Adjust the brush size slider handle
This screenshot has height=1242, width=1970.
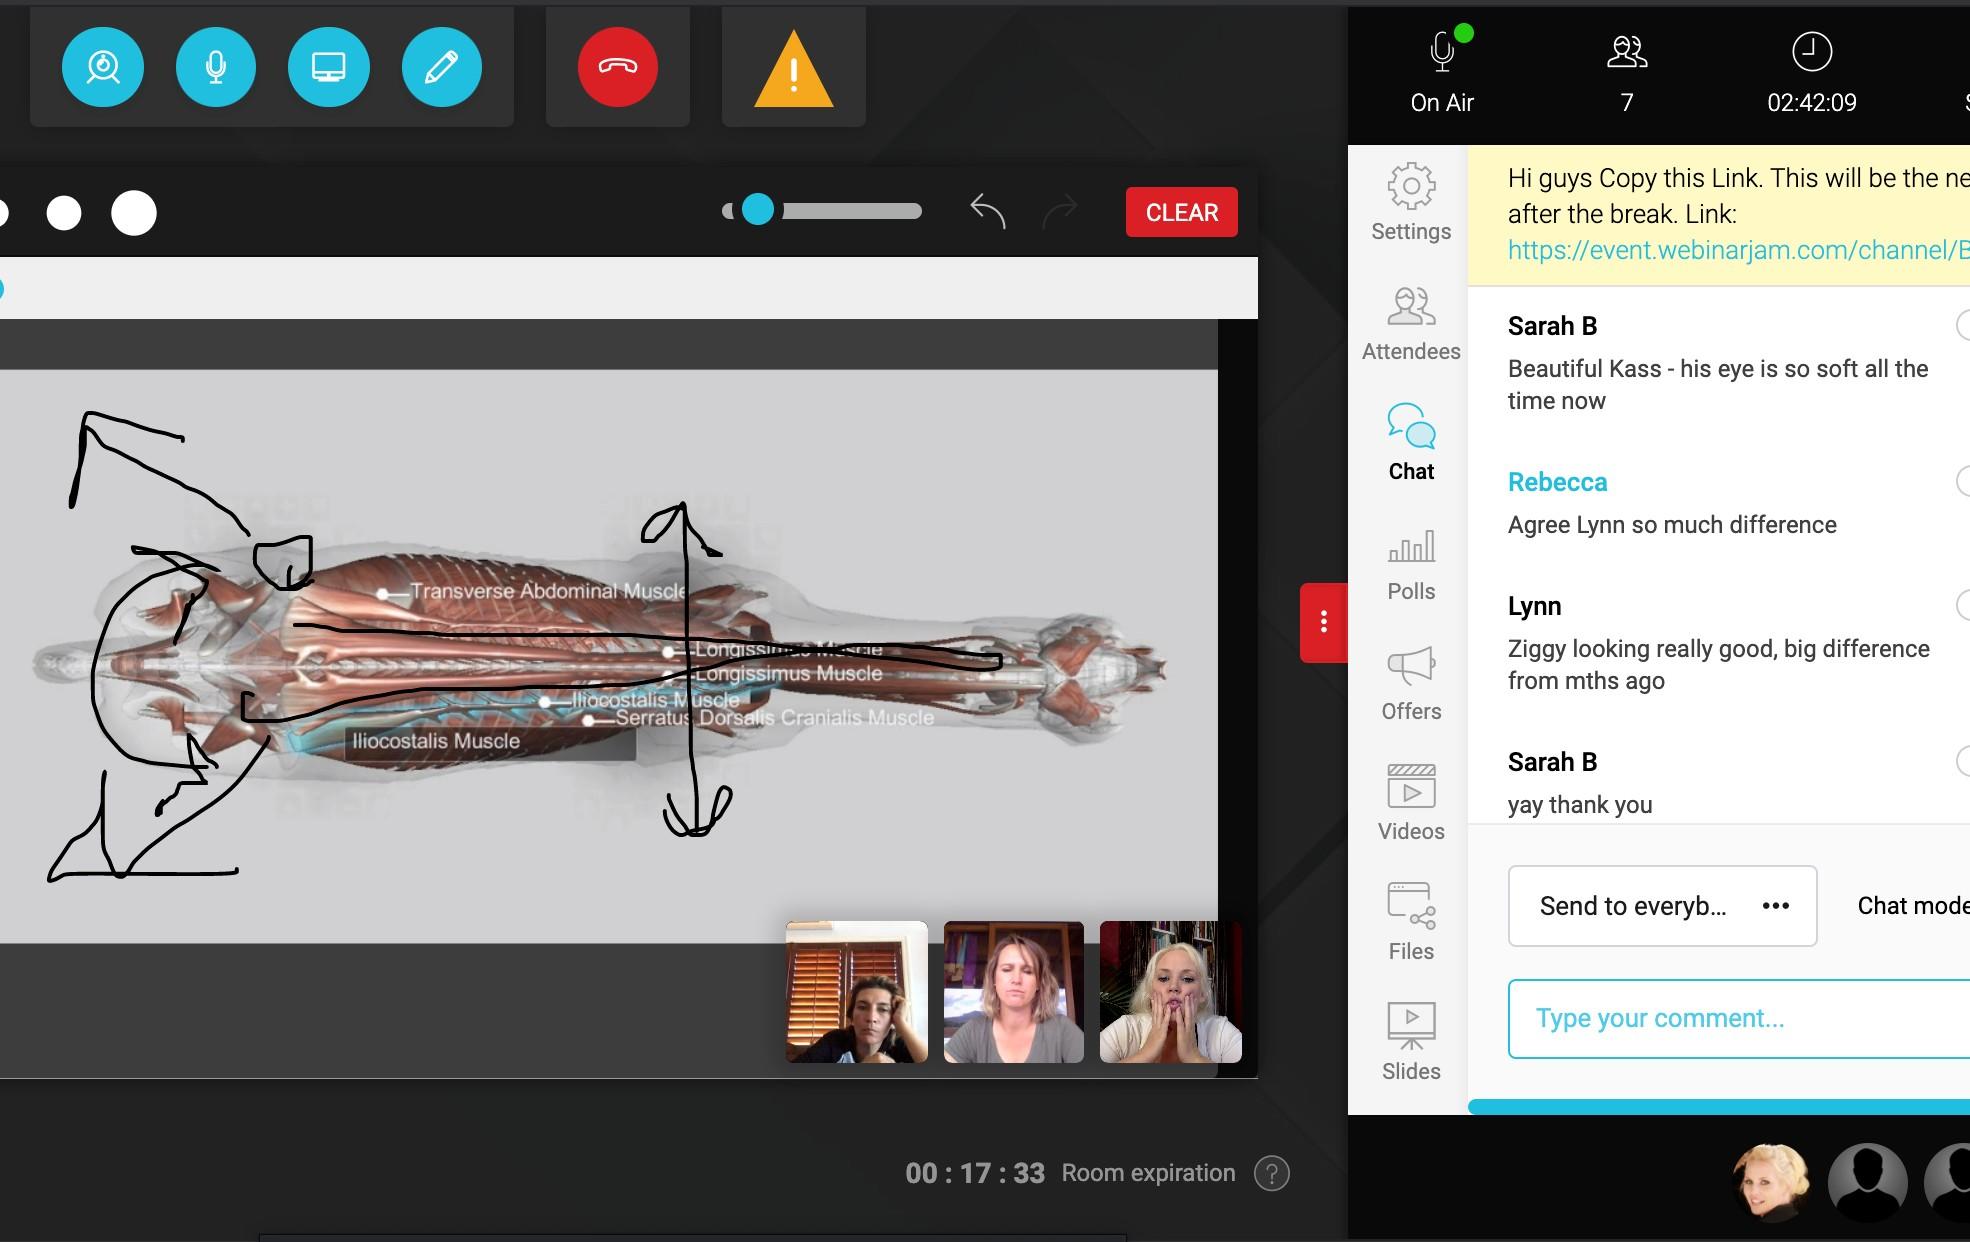tap(758, 210)
